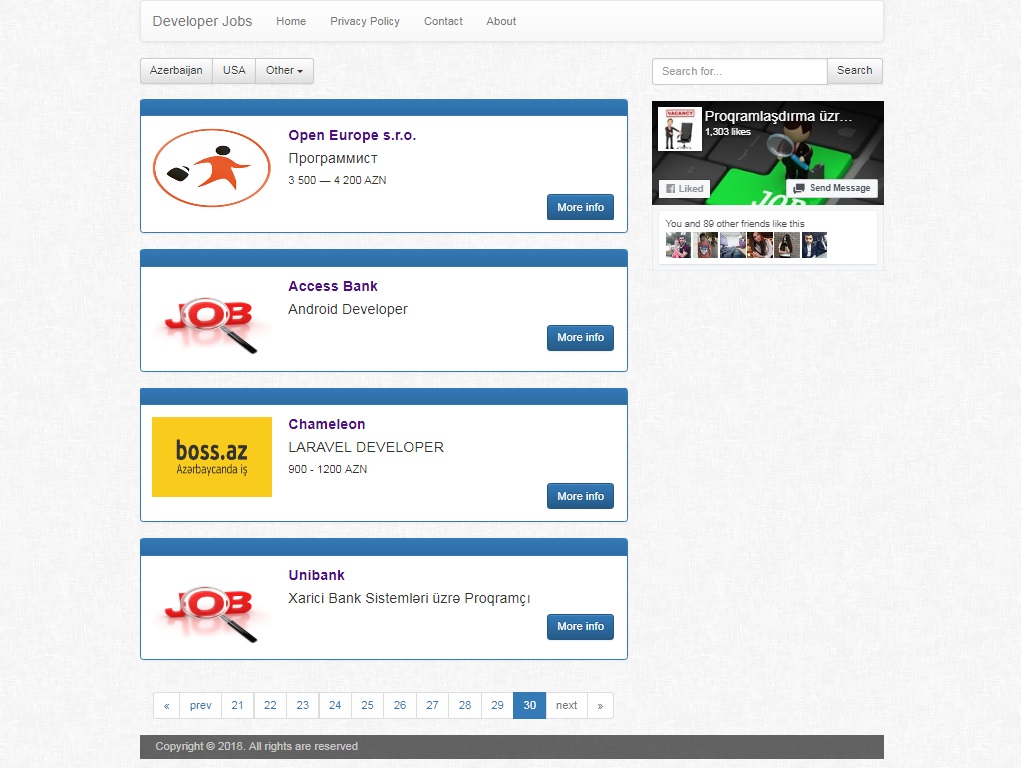Click the '900 - 1200 AZN' salary text
The height and width of the screenshot is (768, 1021).
click(328, 469)
